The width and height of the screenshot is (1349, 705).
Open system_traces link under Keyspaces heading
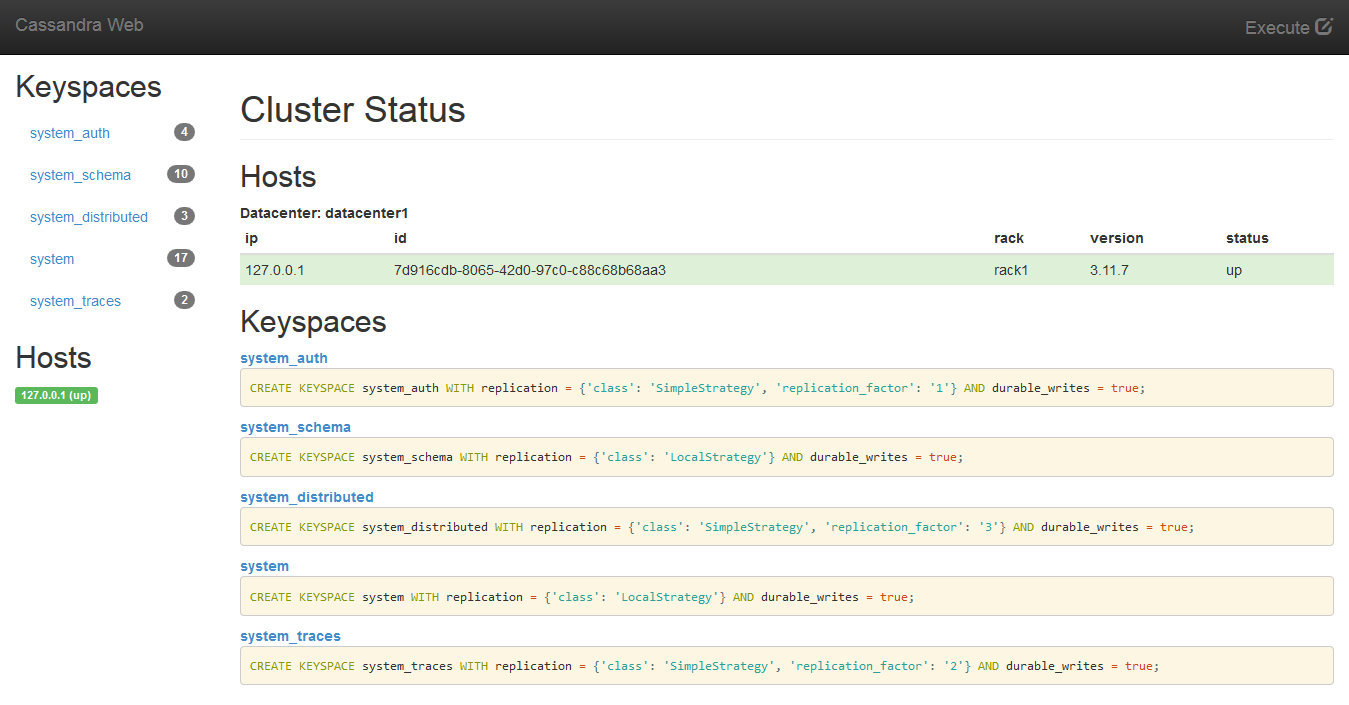coord(290,636)
